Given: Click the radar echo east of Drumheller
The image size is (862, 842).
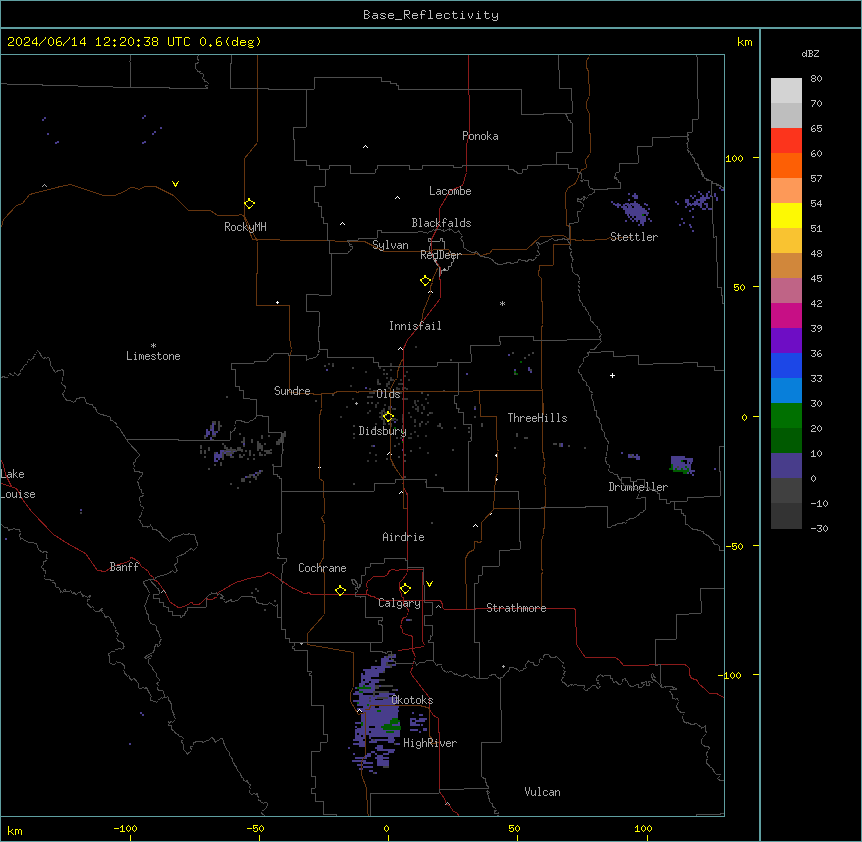Looking at the screenshot, I should (682, 464).
